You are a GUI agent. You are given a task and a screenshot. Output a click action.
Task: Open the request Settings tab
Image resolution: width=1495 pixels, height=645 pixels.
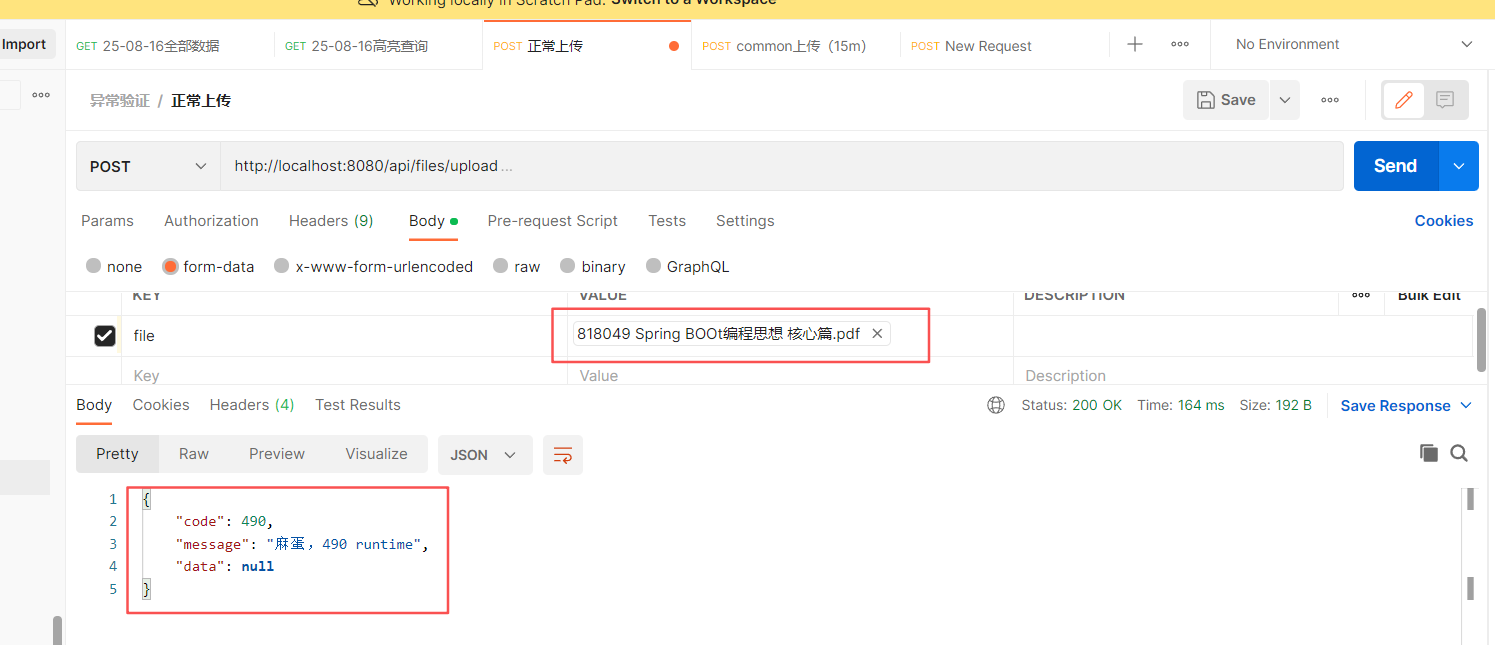745,221
